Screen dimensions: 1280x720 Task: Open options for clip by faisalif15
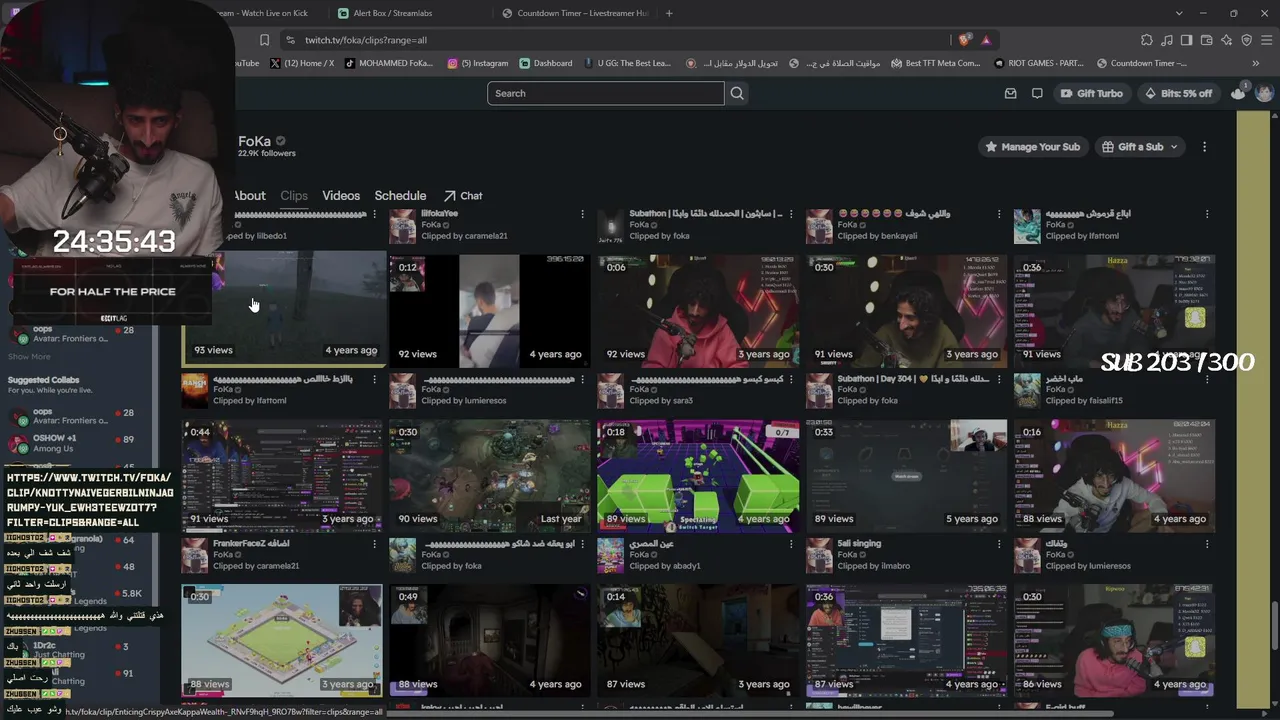(x=1207, y=379)
